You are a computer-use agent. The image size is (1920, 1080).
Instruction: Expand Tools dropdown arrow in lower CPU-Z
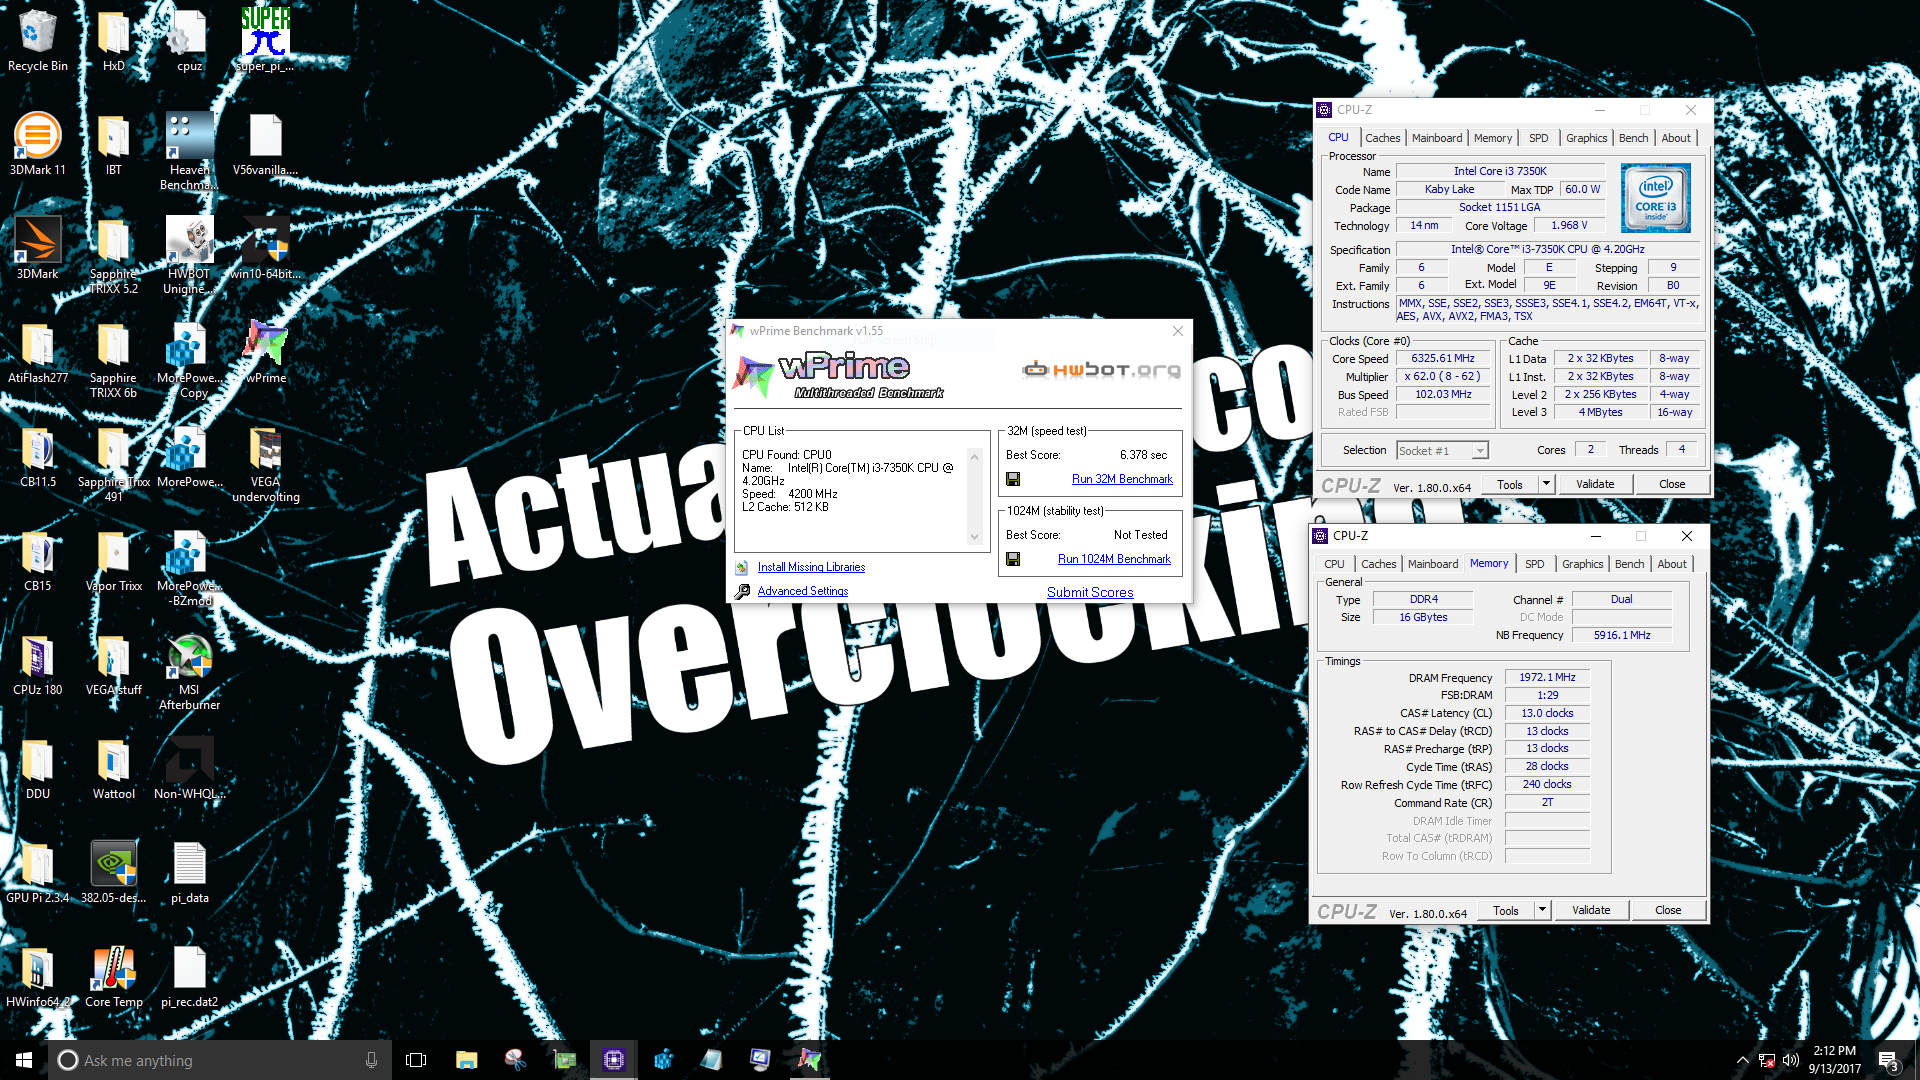coord(1542,910)
